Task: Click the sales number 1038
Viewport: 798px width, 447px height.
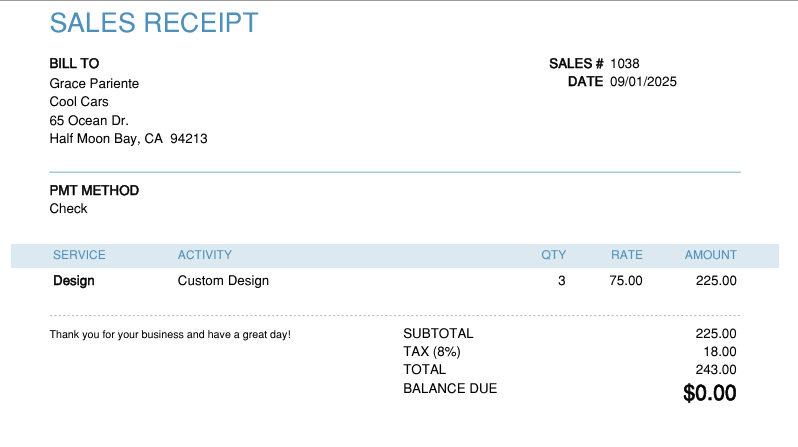Action: click(x=624, y=64)
